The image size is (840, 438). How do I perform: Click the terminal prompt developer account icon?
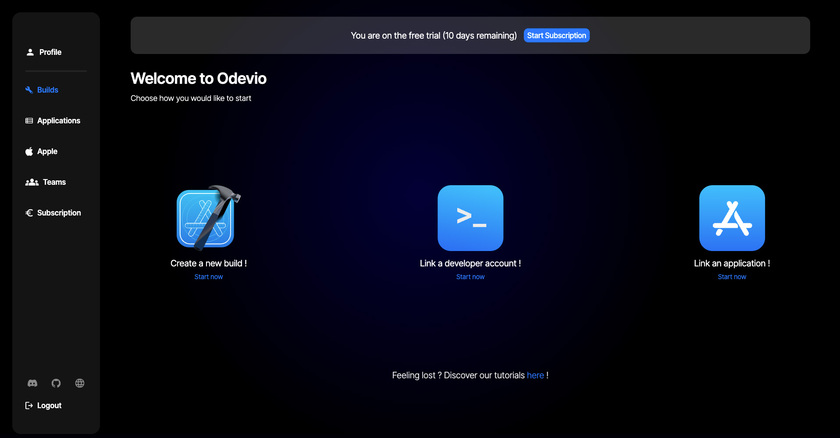click(x=470, y=218)
